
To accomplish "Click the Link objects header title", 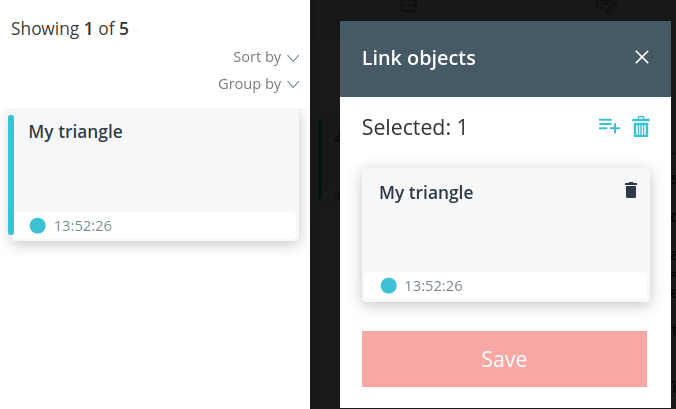I will pyautogui.click(x=419, y=58).
